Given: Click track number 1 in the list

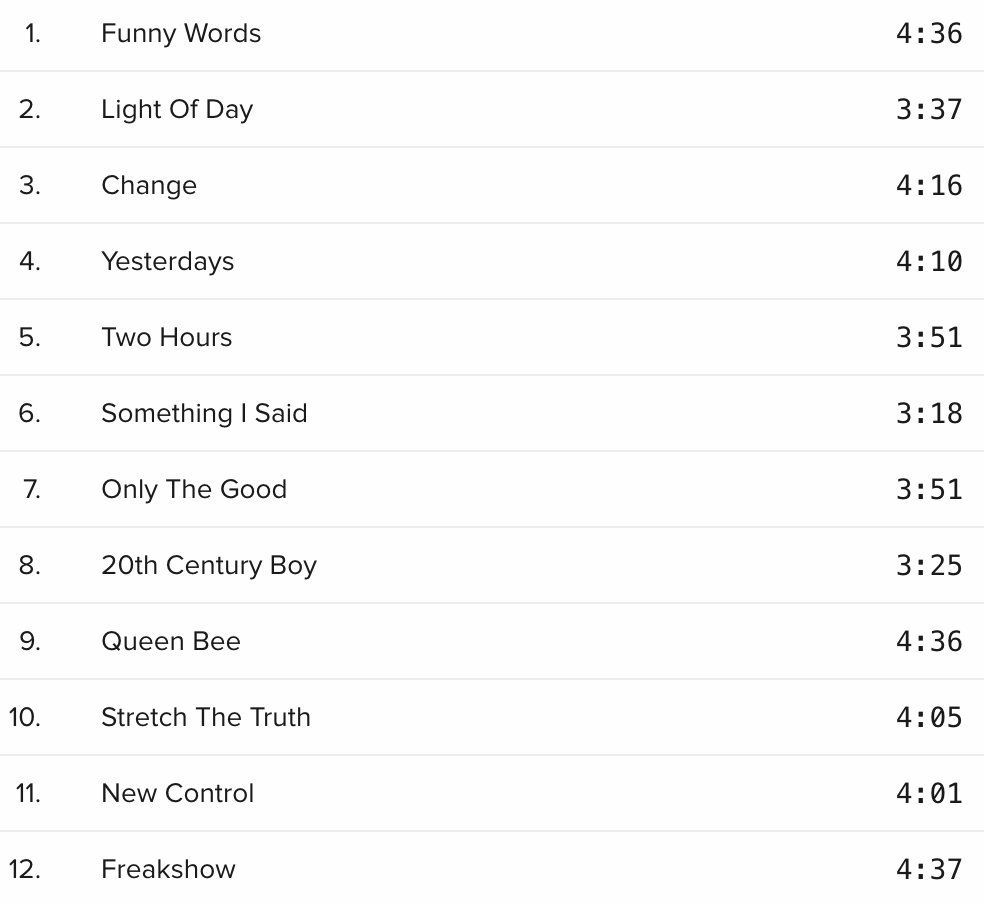Looking at the screenshot, I should (33, 33).
